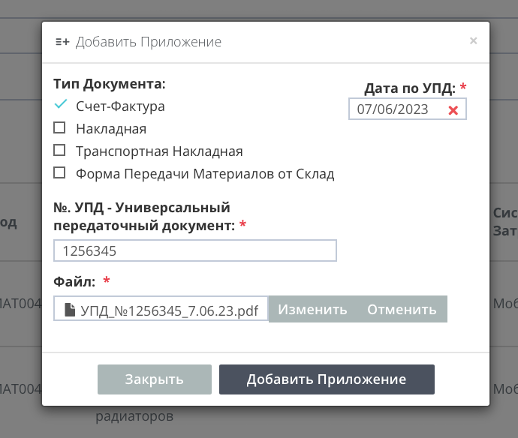Check the Накладная checkbox

59,128
